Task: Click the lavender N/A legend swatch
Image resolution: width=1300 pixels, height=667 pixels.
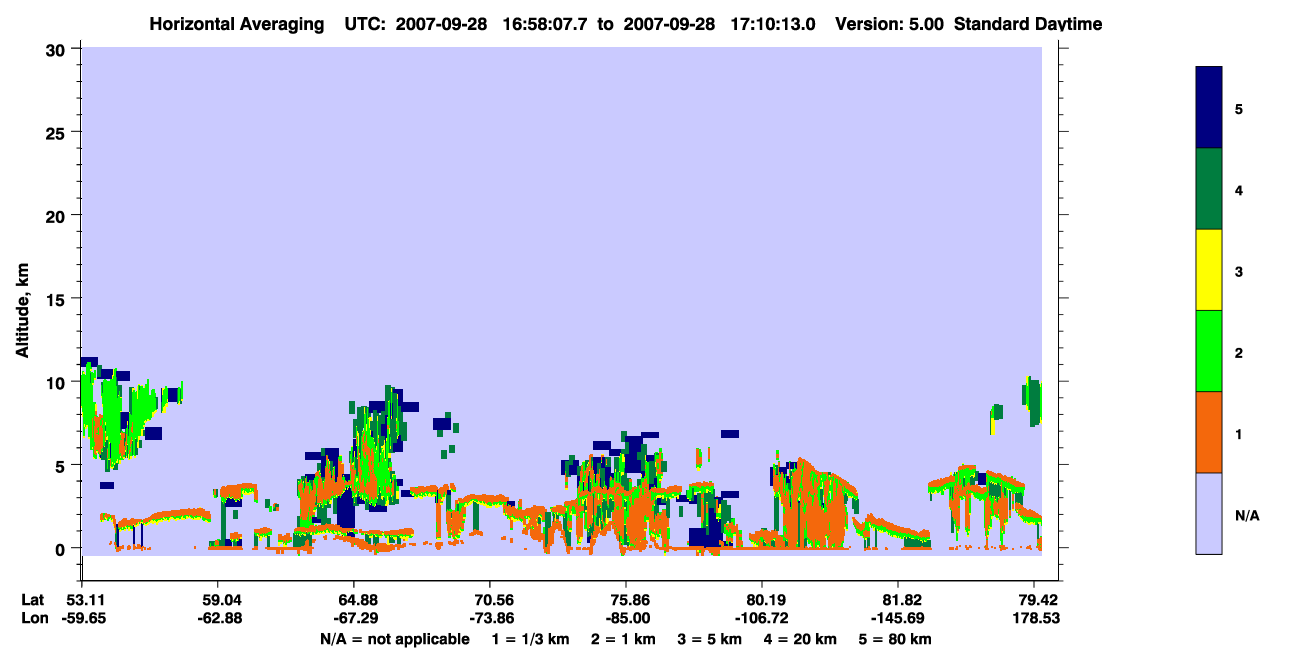Action: tap(1209, 513)
